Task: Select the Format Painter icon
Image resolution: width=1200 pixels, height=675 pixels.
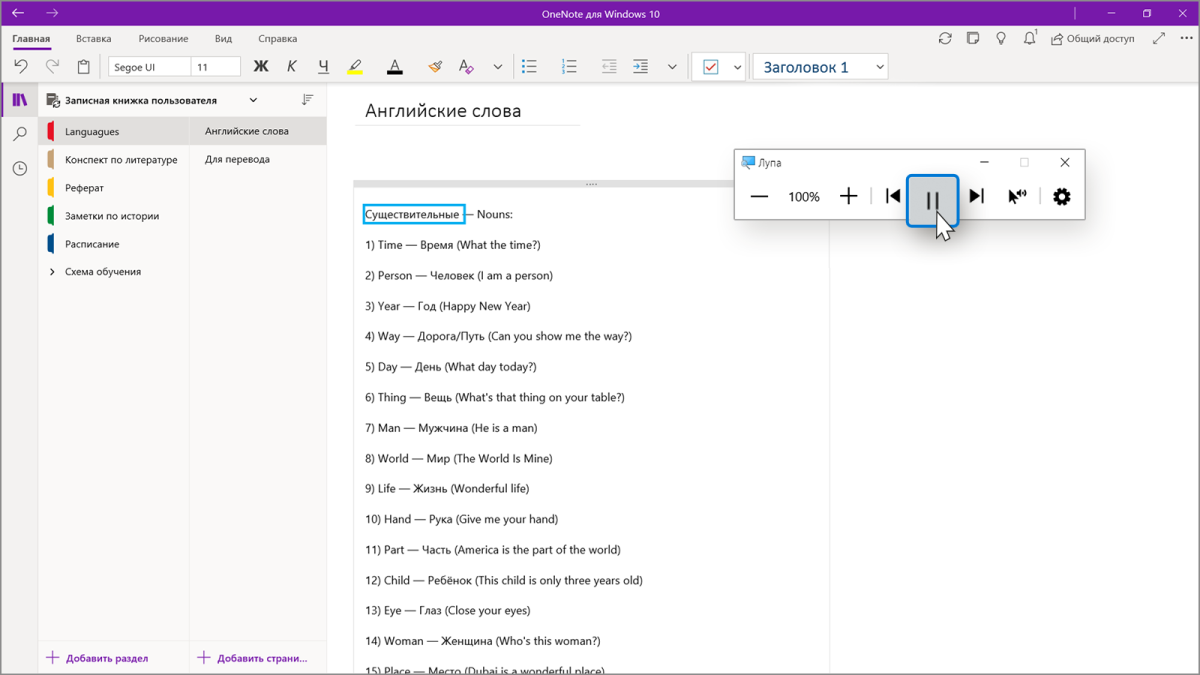Action: [x=435, y=66]
